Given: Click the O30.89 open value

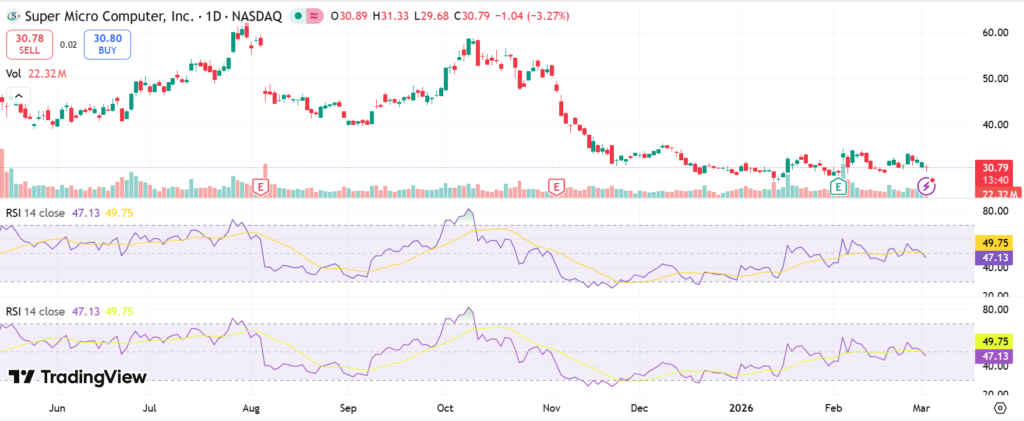Looking at the screenshot, I should point(350,16).
